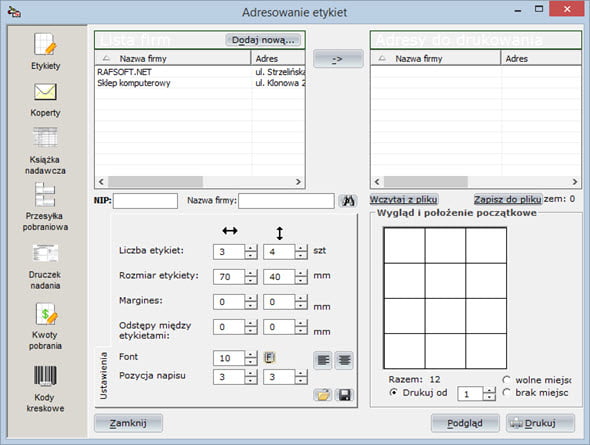The width and height of the screenshot is (590, 445).
Task: Select the brak miejsca radio button
Action: (507, 393)
